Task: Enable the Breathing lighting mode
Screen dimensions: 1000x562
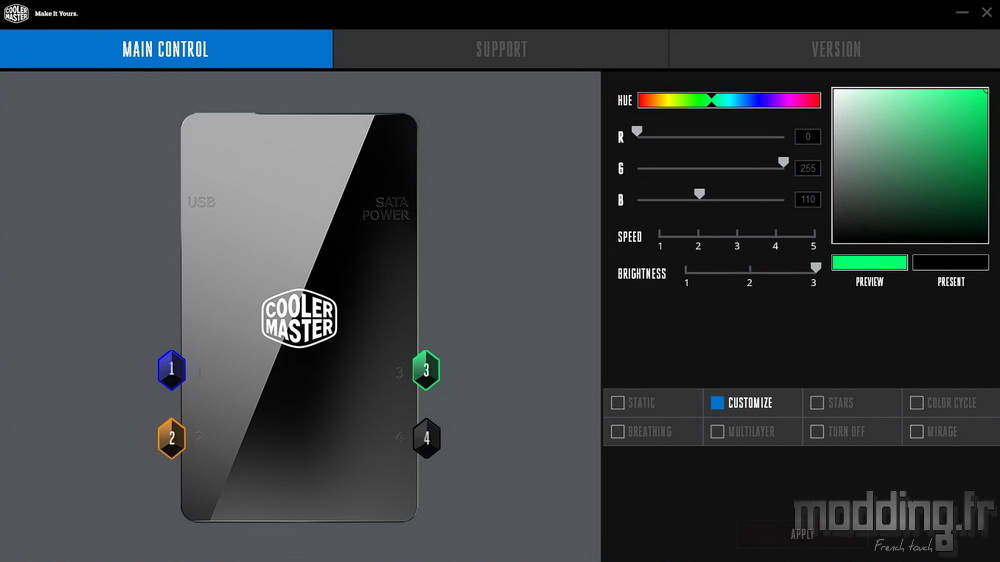Action: [x=617, y=432]
